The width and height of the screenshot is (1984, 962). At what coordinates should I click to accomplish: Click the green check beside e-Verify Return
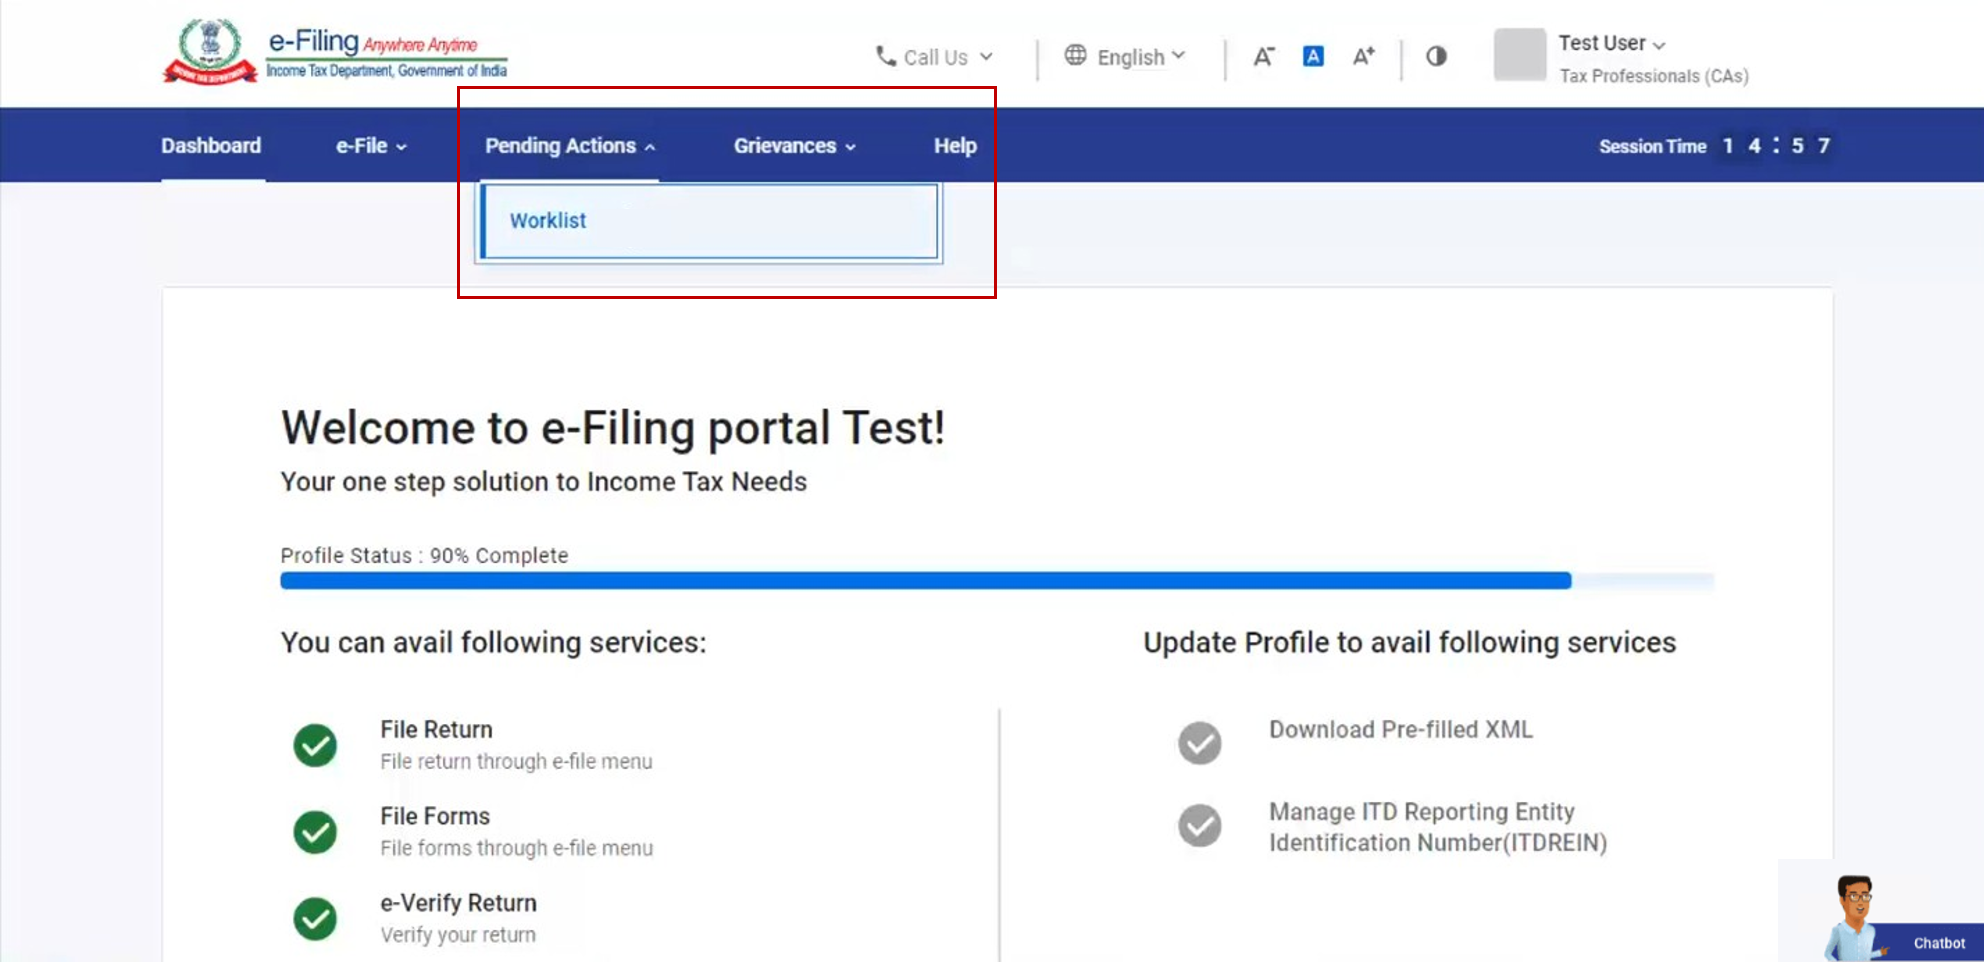click(x=315, y=919)
